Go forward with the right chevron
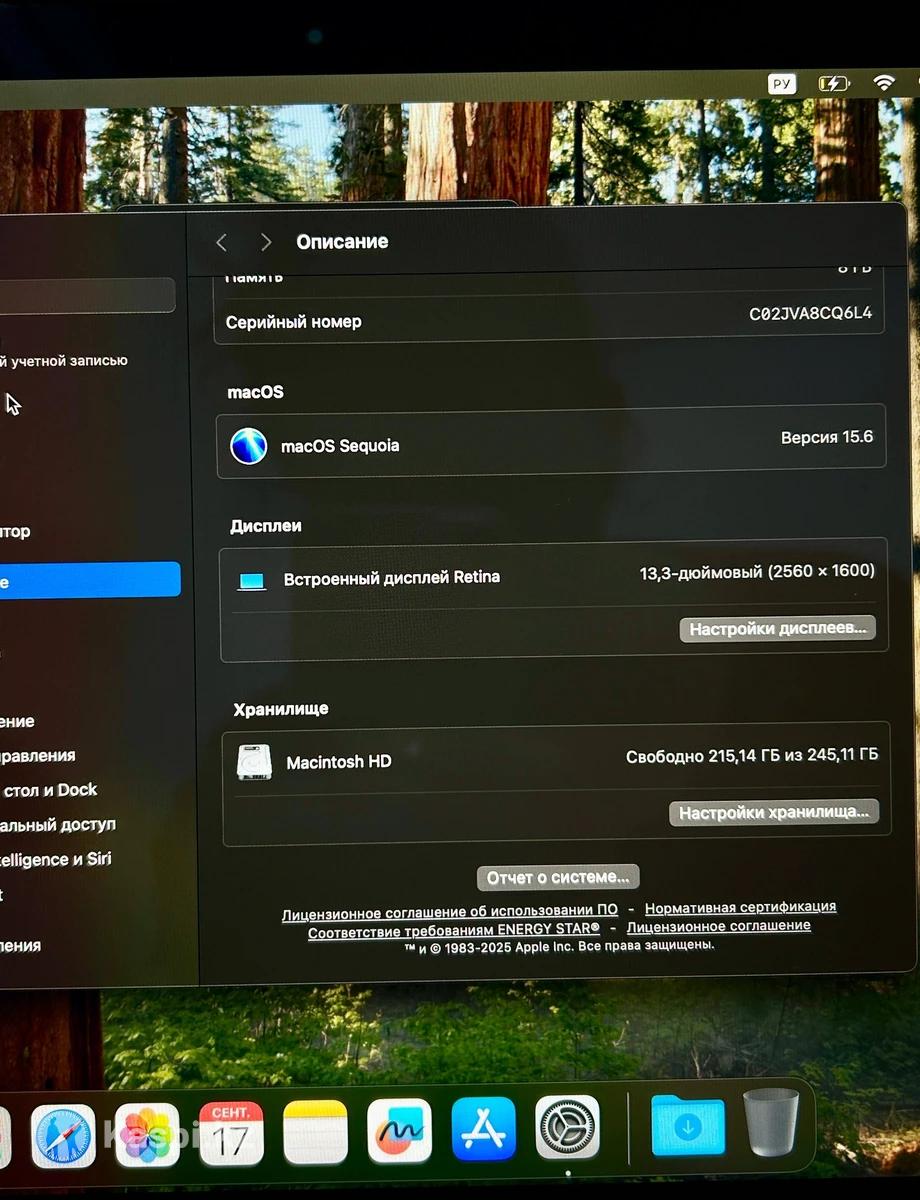The width and height of the screenshot is (920, 1200). [x=265, y=242]
